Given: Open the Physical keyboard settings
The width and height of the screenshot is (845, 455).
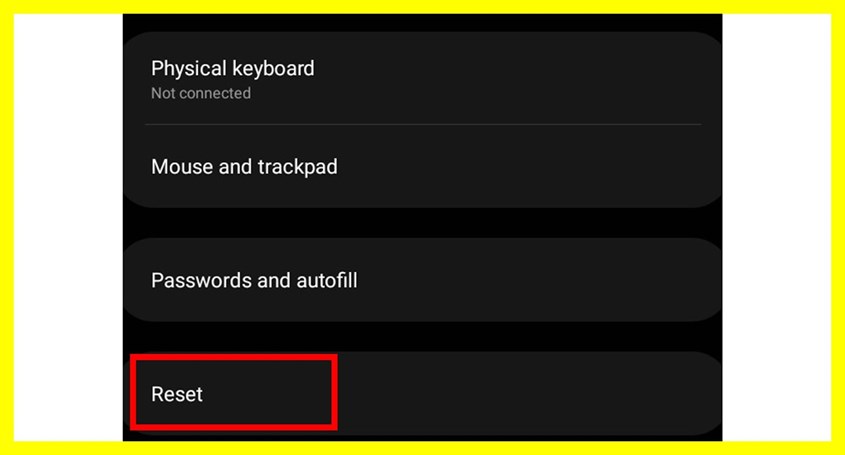Looking at the screenshot, I should click(x=420, y=78).
